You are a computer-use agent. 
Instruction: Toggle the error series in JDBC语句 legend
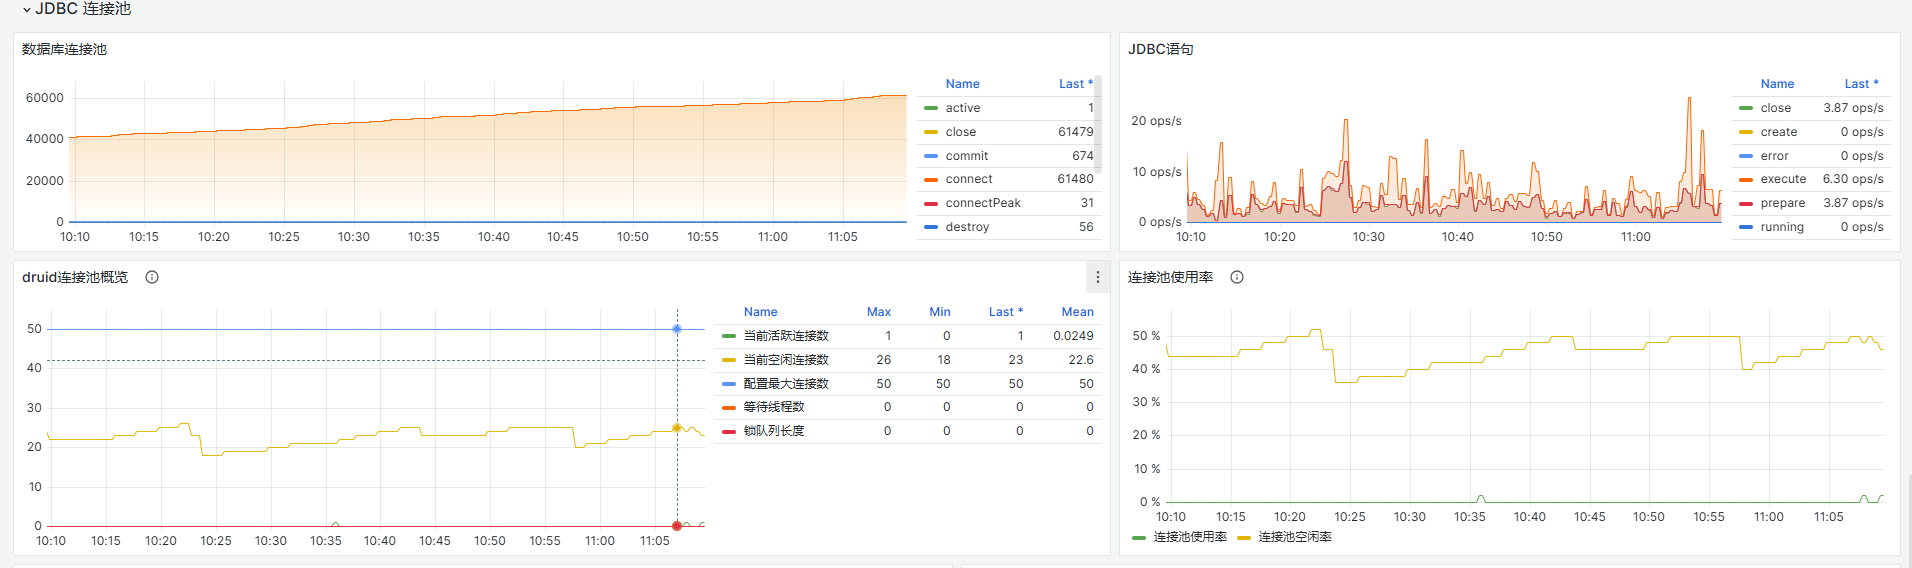pyautogui.click(x=1774, y=156)
